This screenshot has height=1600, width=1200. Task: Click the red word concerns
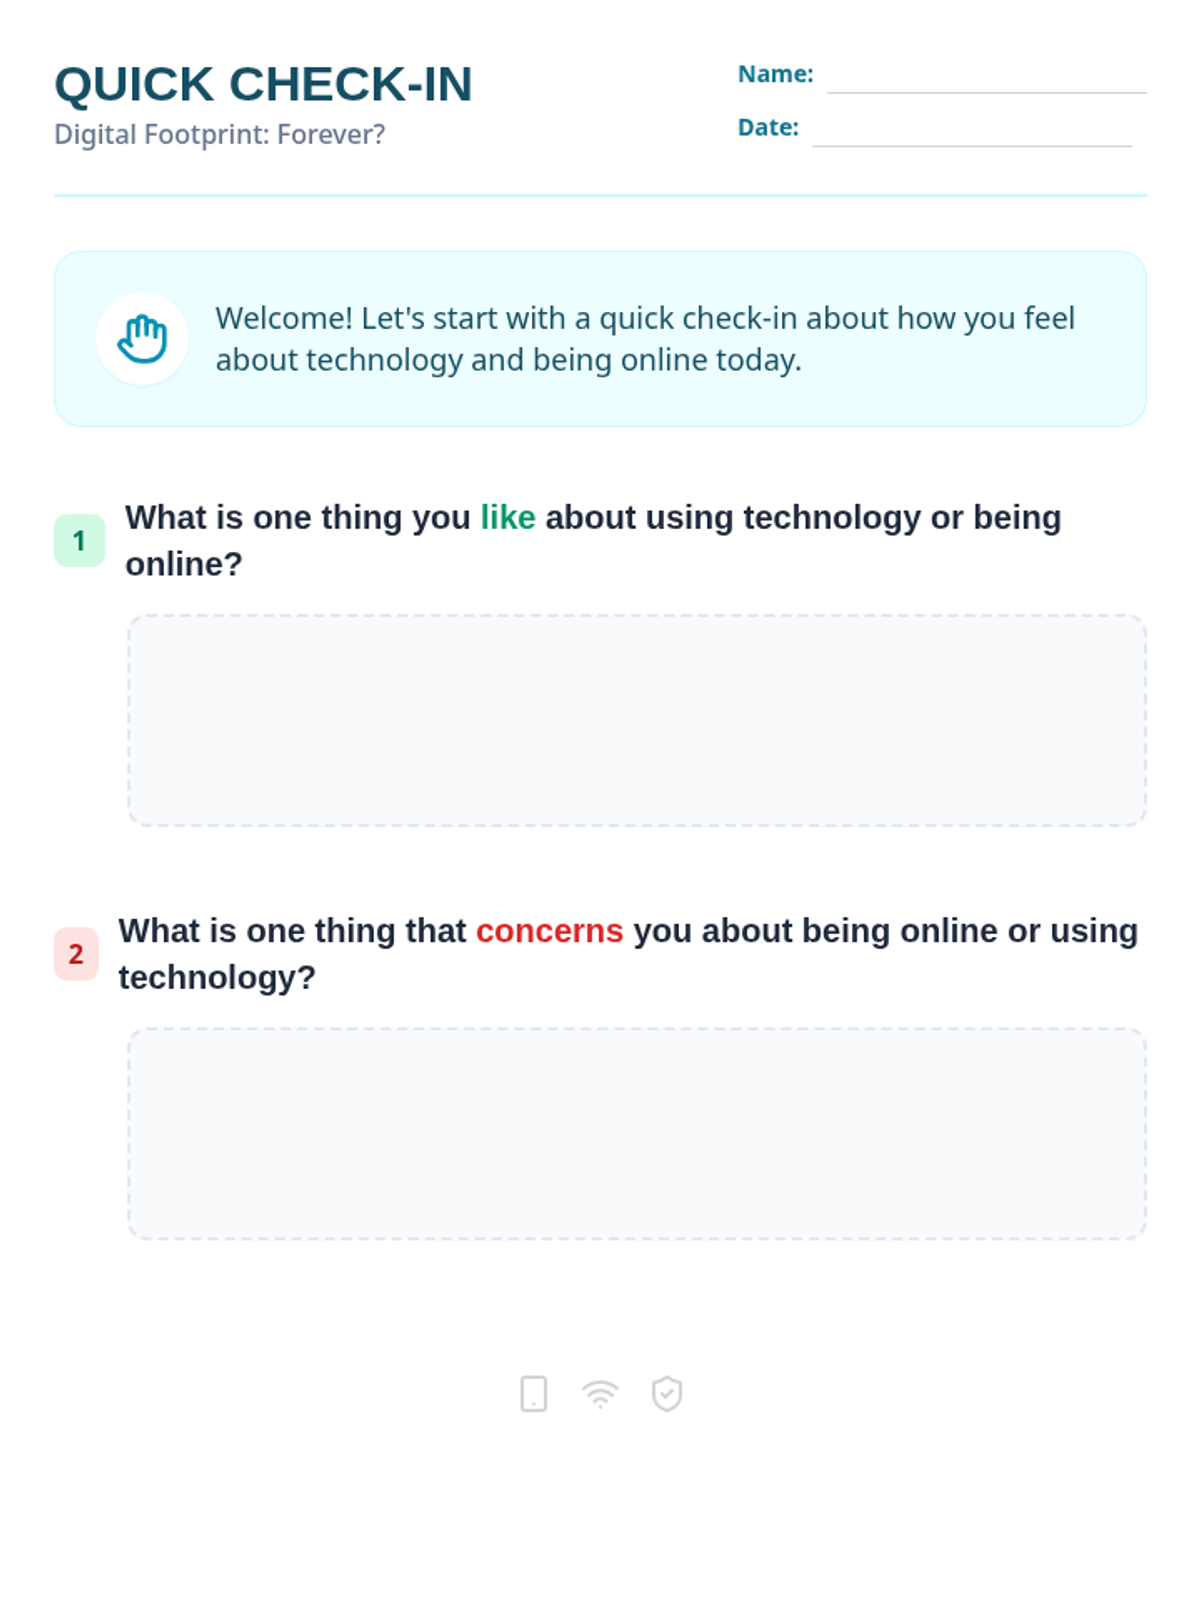click(x=549, y=931)
